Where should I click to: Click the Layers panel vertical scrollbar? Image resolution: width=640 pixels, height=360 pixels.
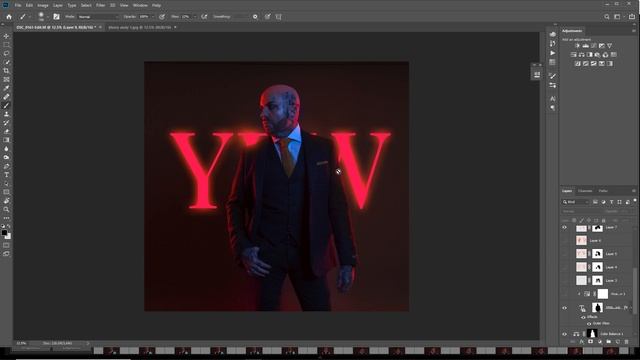(634, 290)
